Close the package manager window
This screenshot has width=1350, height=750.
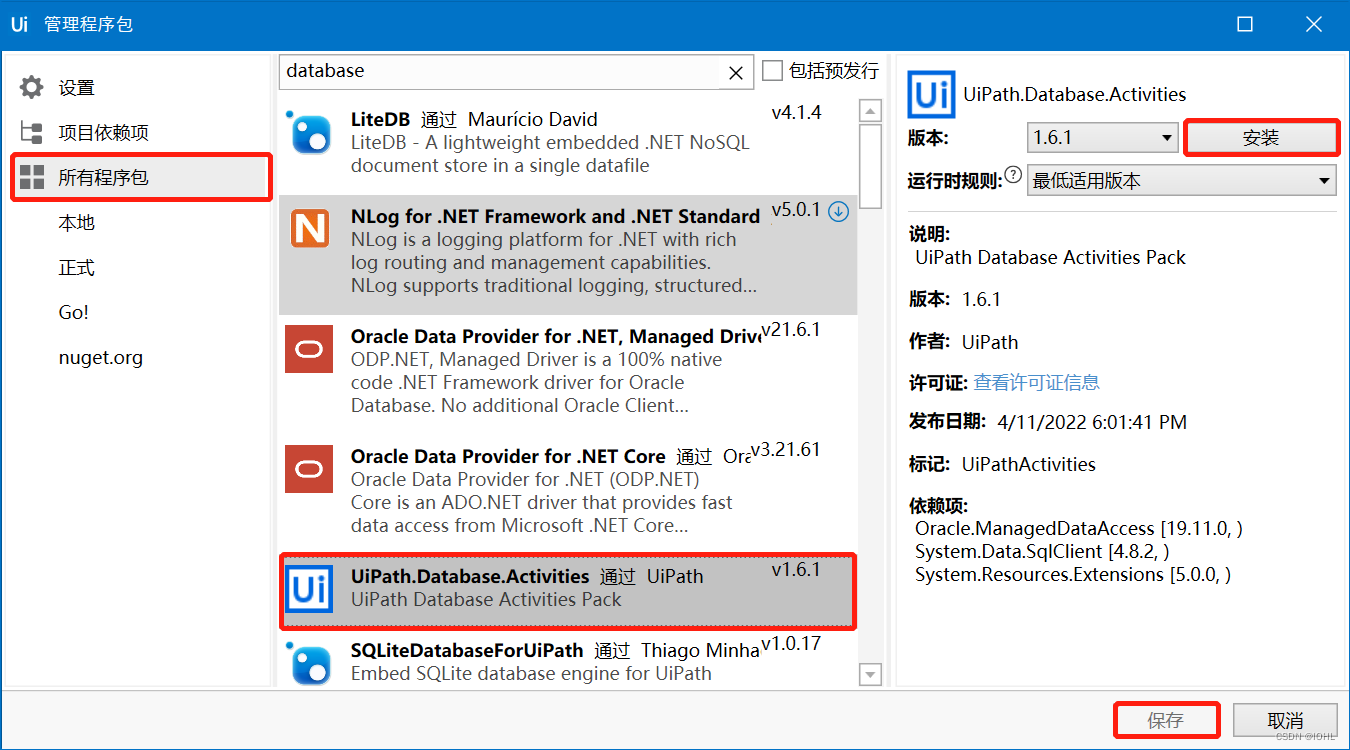[x=1313, y=24]
